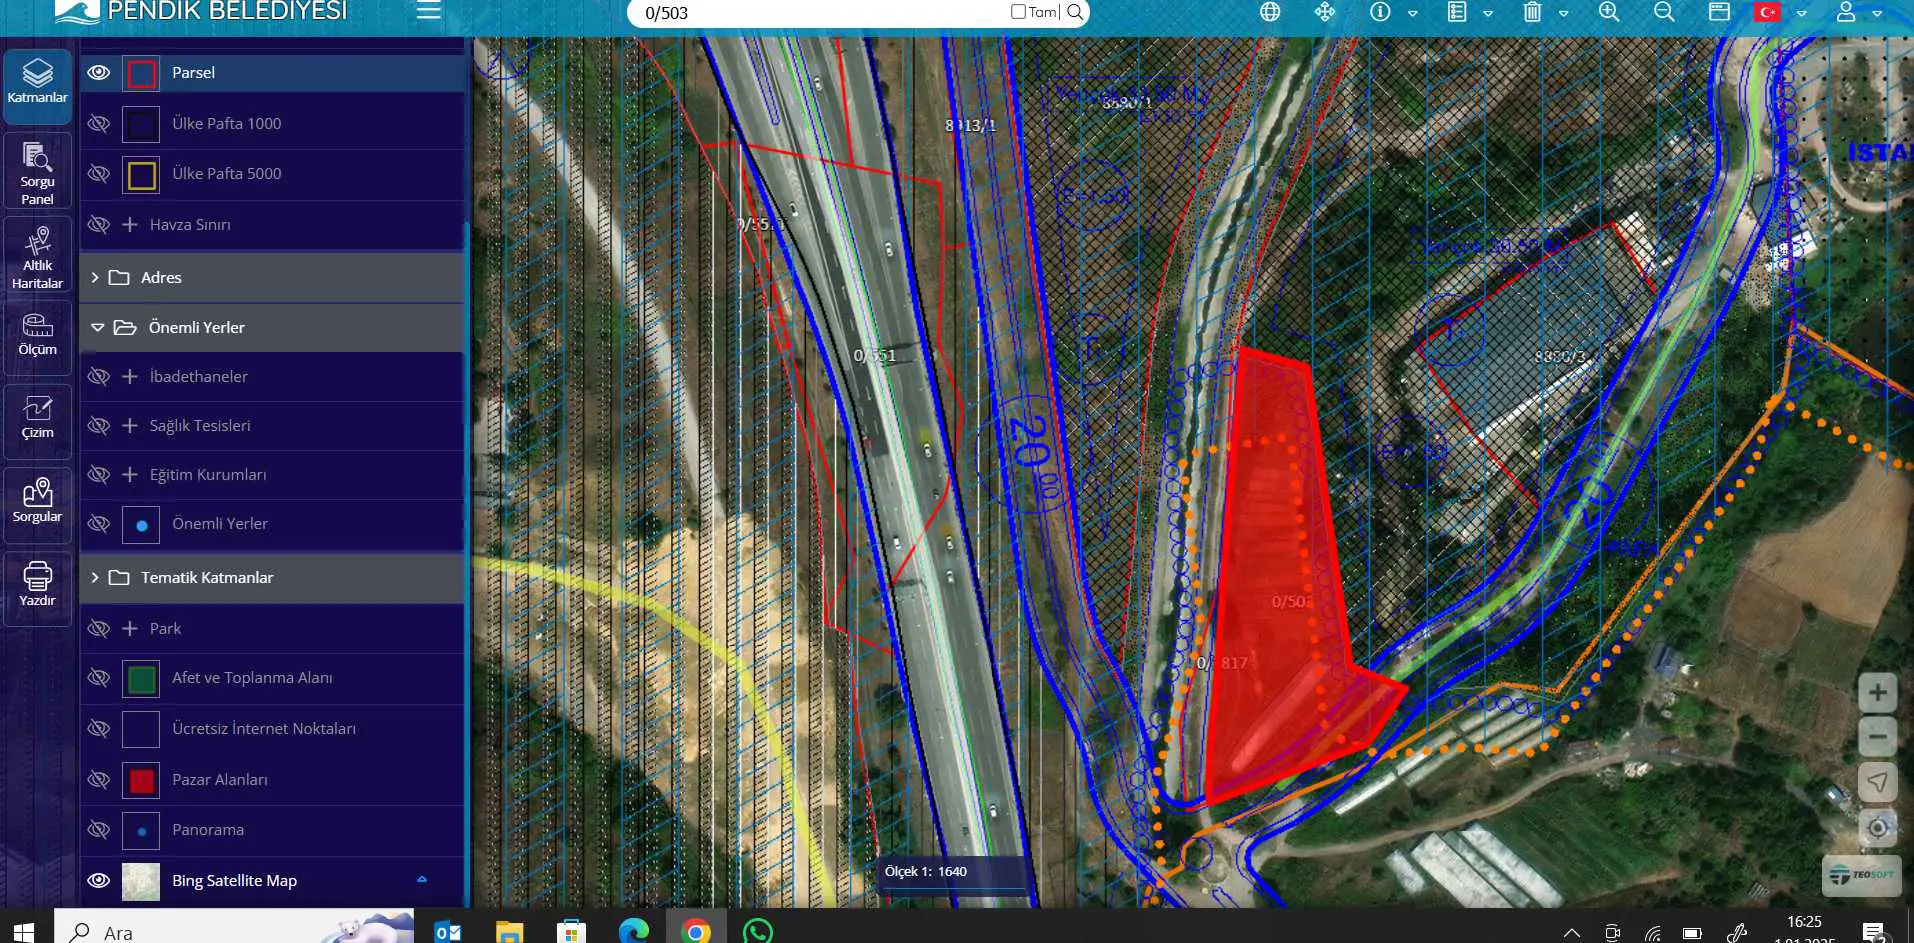This screenshot has height=943, width=1914.
Task: Expand the Adres folder
Action: point(95,277)
